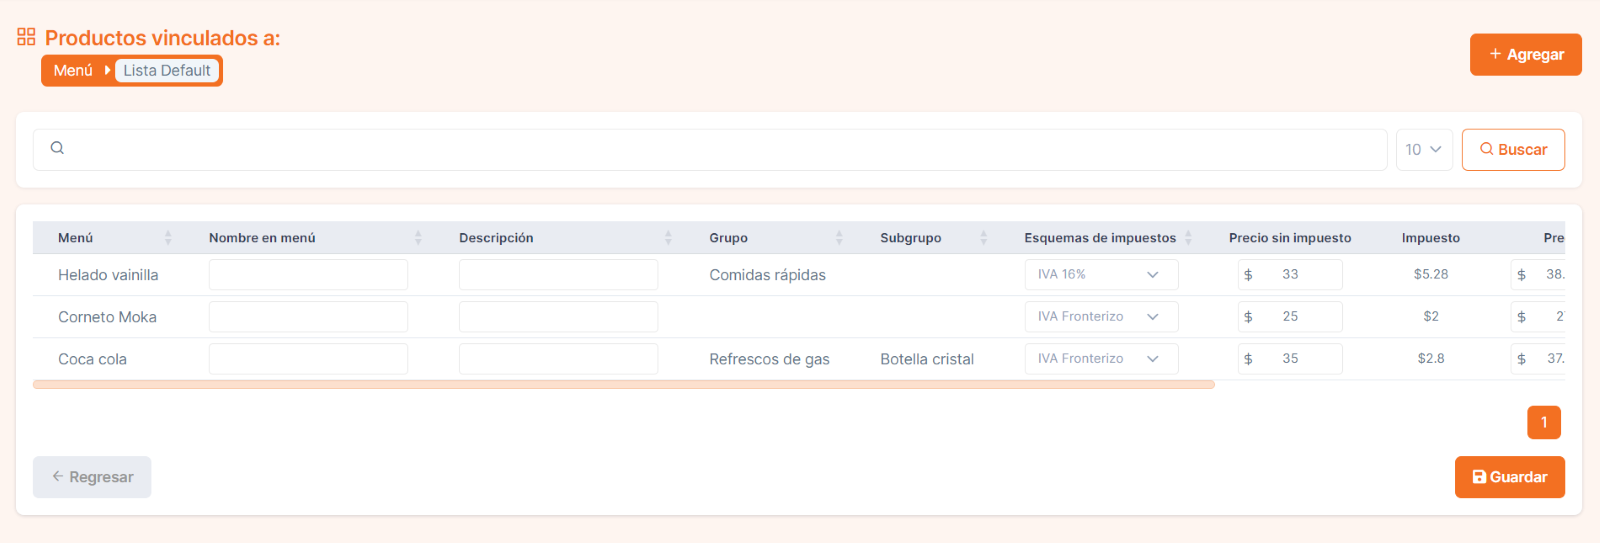Click the Comidas rápidas group cell
Image resolution: width=1600 pixels, height=543 pixels.
767,275
